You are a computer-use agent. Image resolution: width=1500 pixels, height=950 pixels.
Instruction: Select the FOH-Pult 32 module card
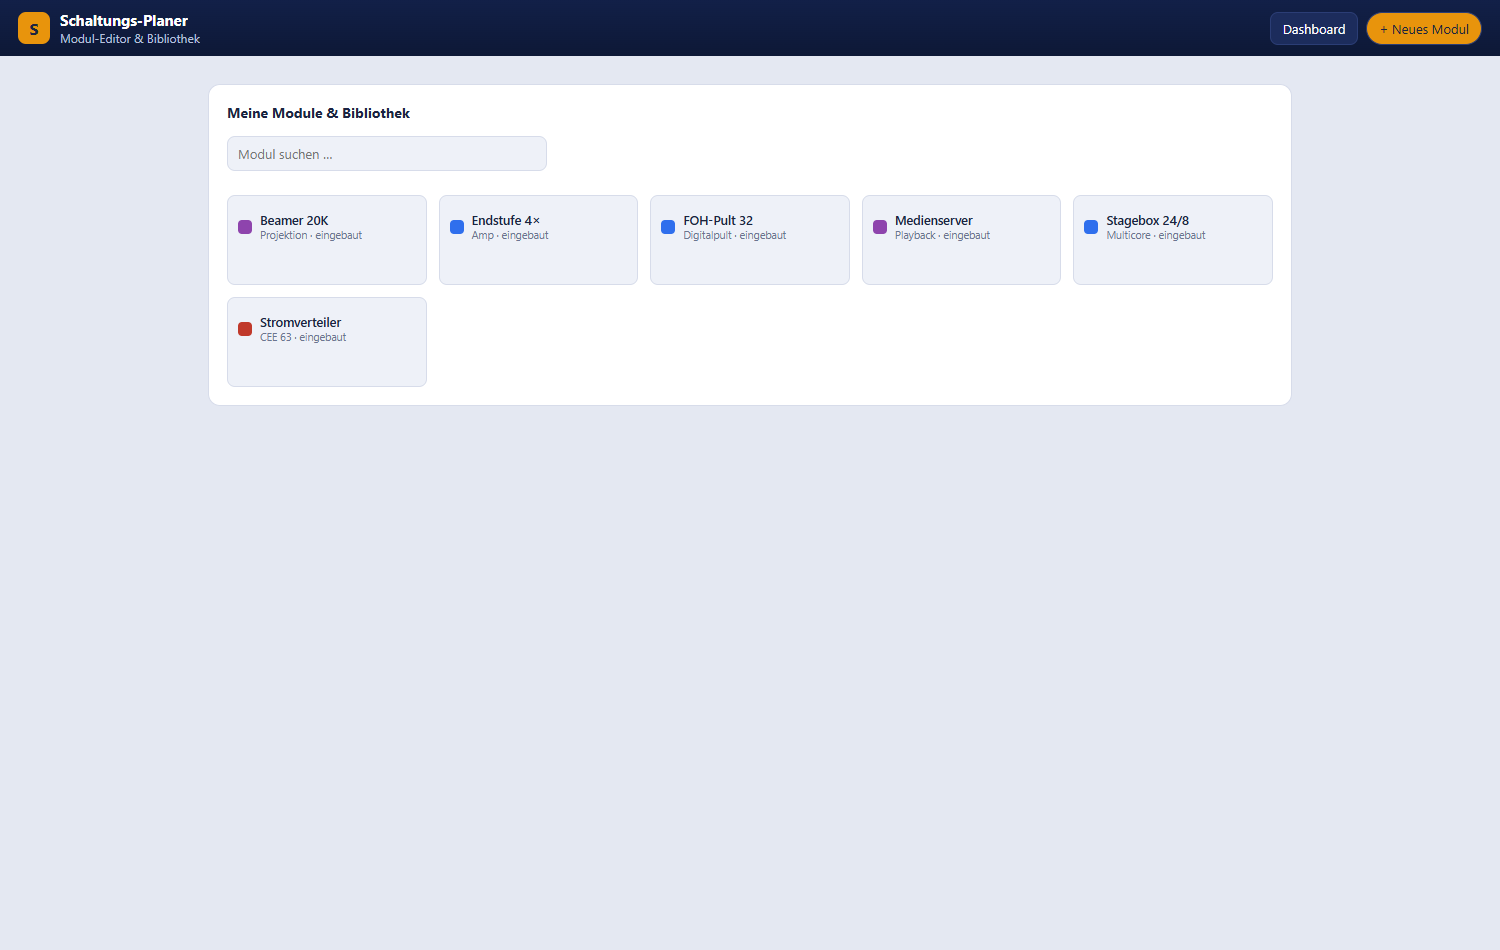tap(750, 240)
